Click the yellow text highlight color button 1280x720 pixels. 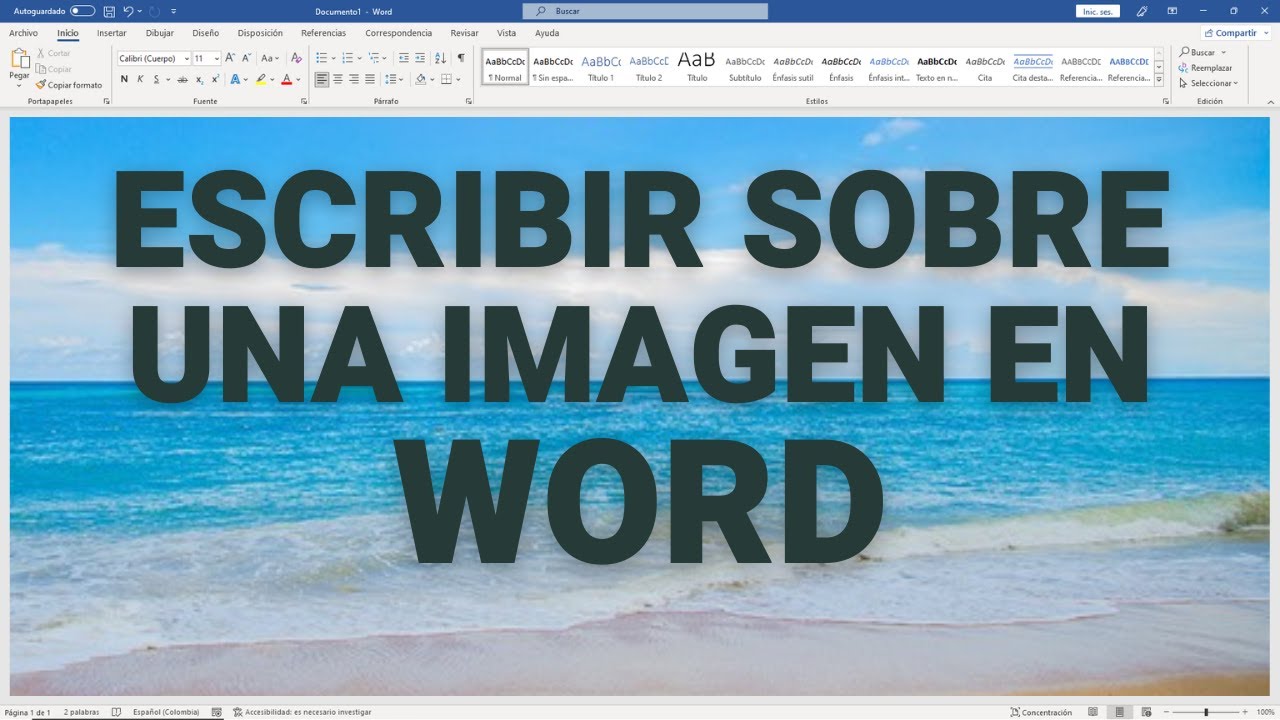click(261, 79)
